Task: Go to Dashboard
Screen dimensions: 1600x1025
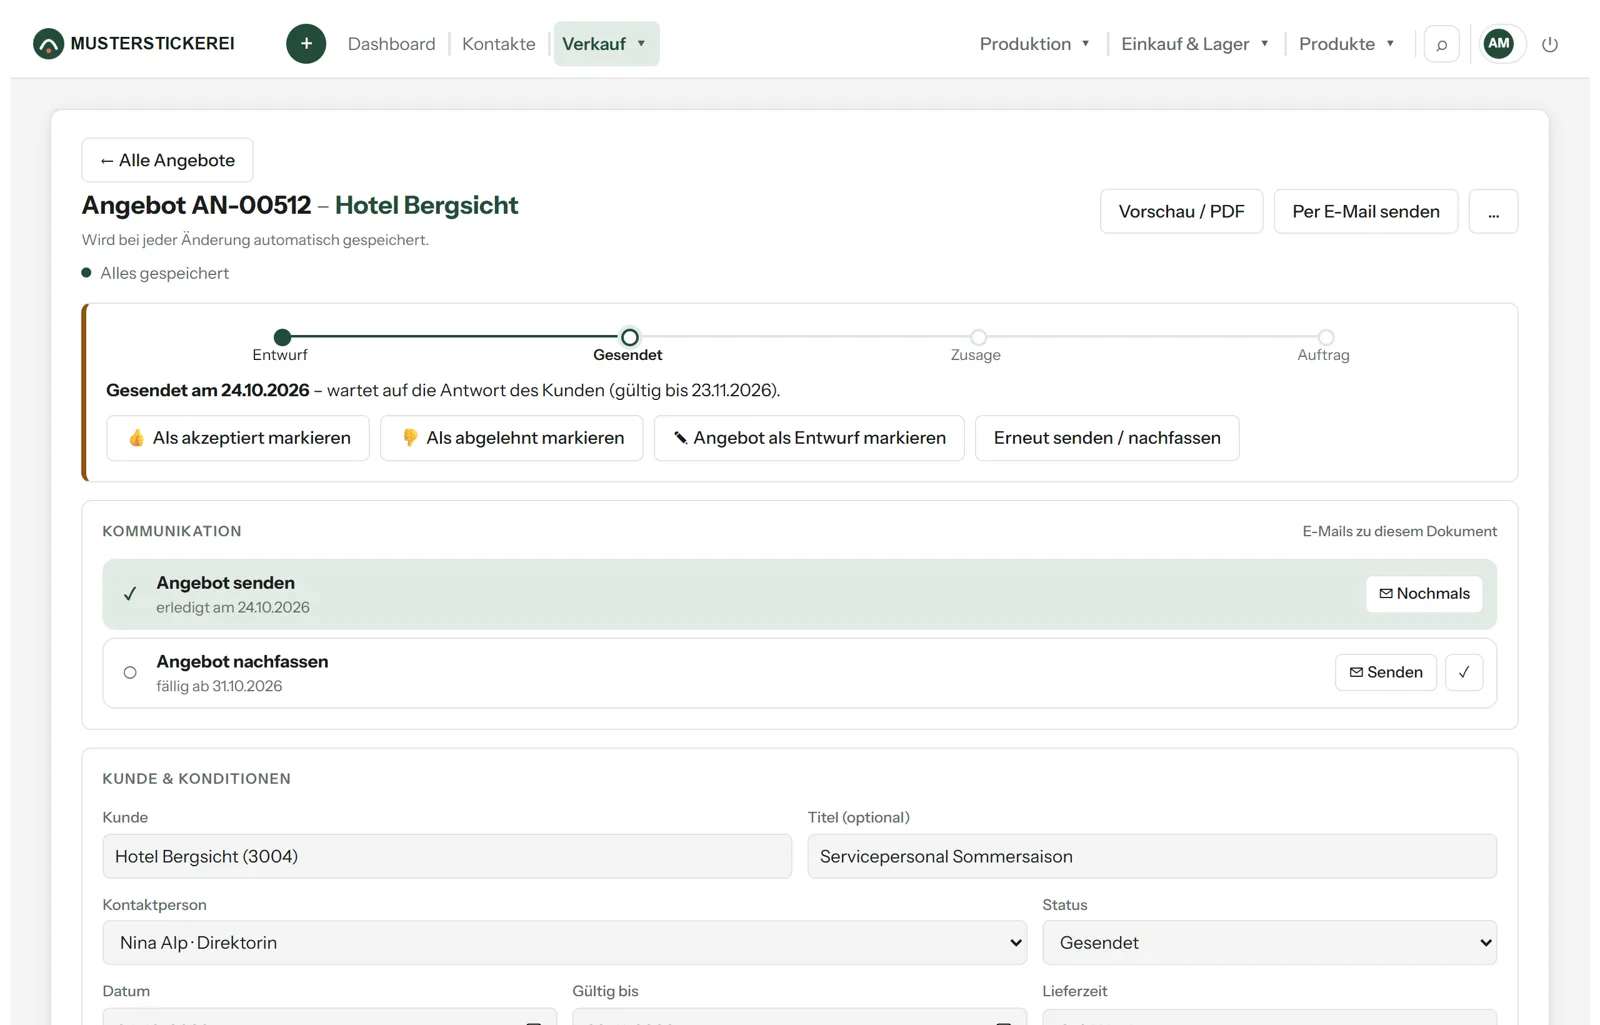Action: point(392,44)
